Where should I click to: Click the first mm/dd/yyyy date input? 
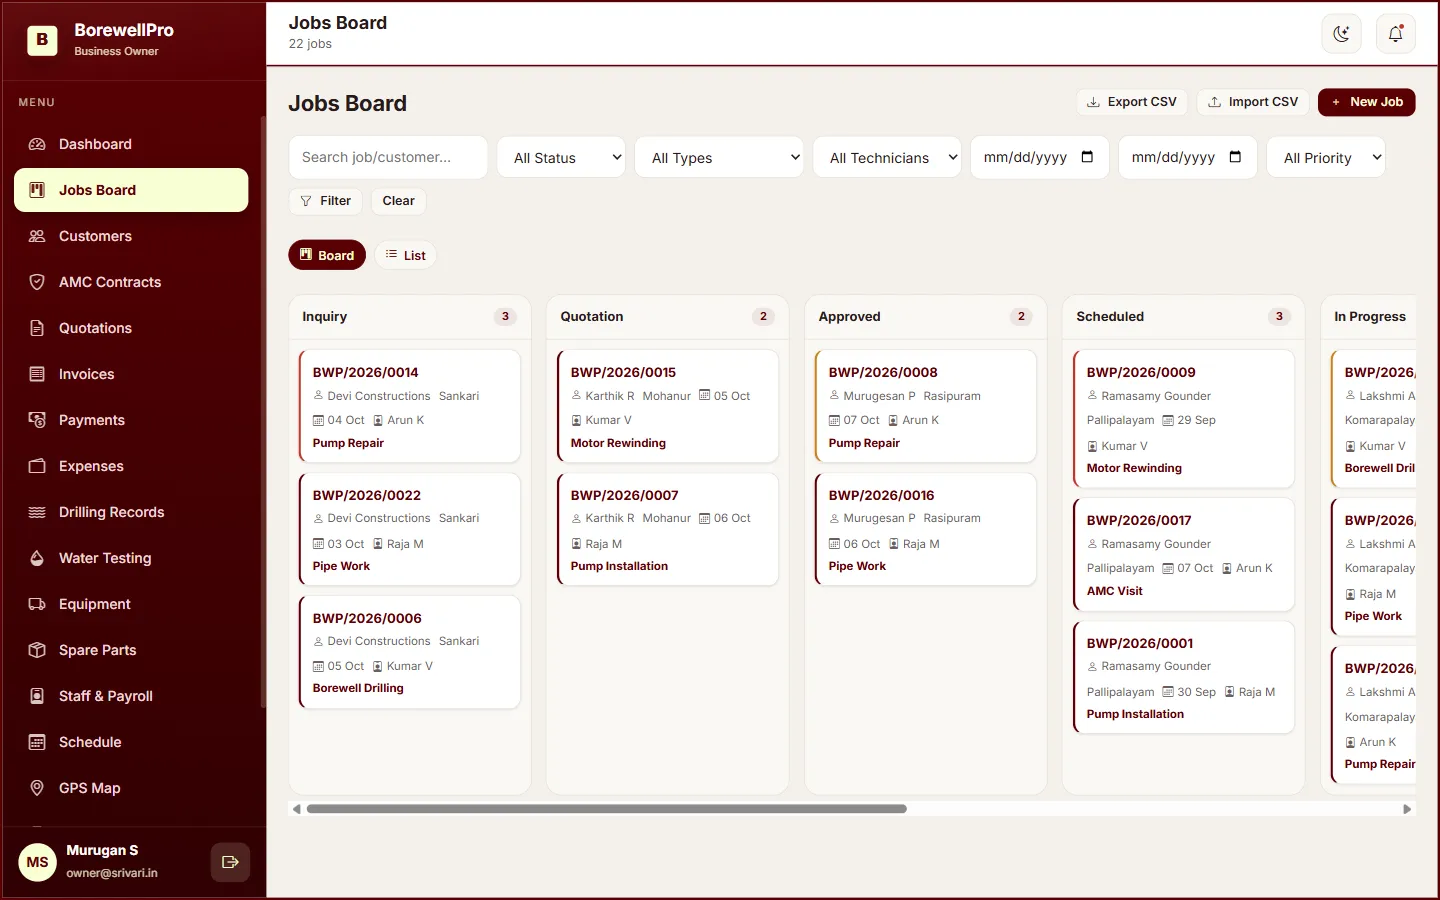coord(1040,157)
